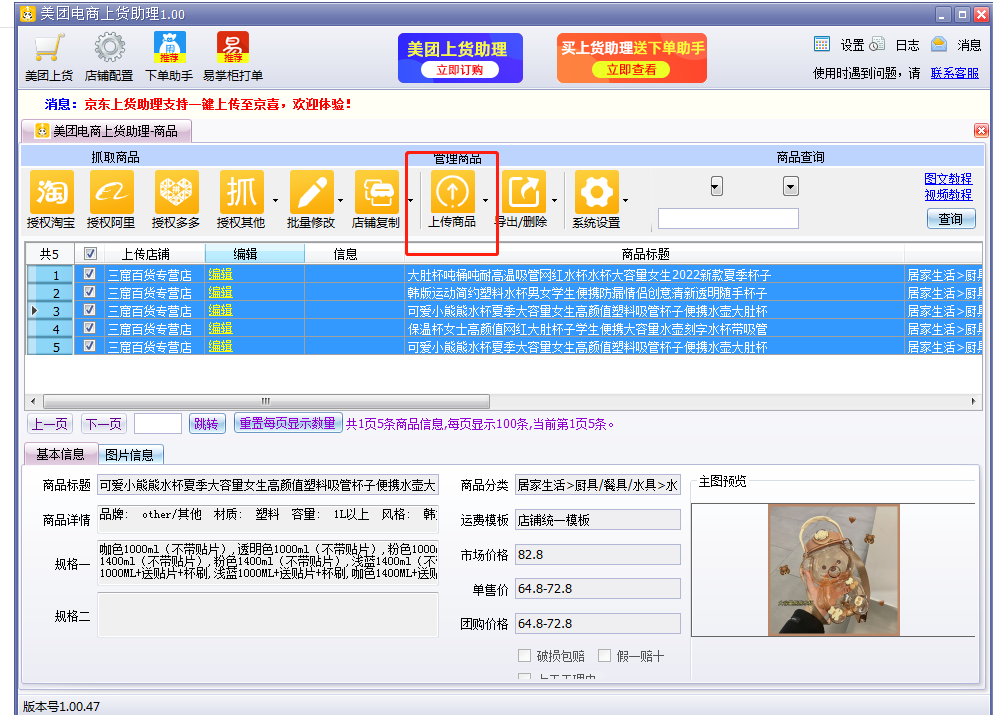Click the 编辑 column header
Viewport: 993px width, 715px height.
pyautogui.click(x=255, y=254)
